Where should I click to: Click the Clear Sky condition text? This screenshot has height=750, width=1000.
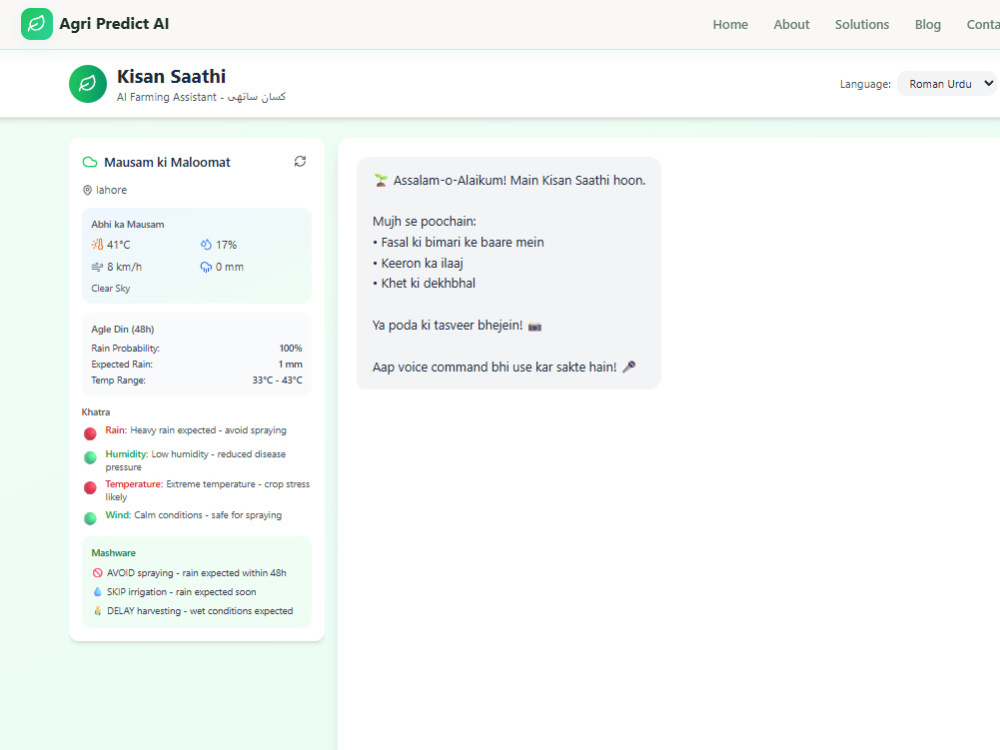[110, 288]
